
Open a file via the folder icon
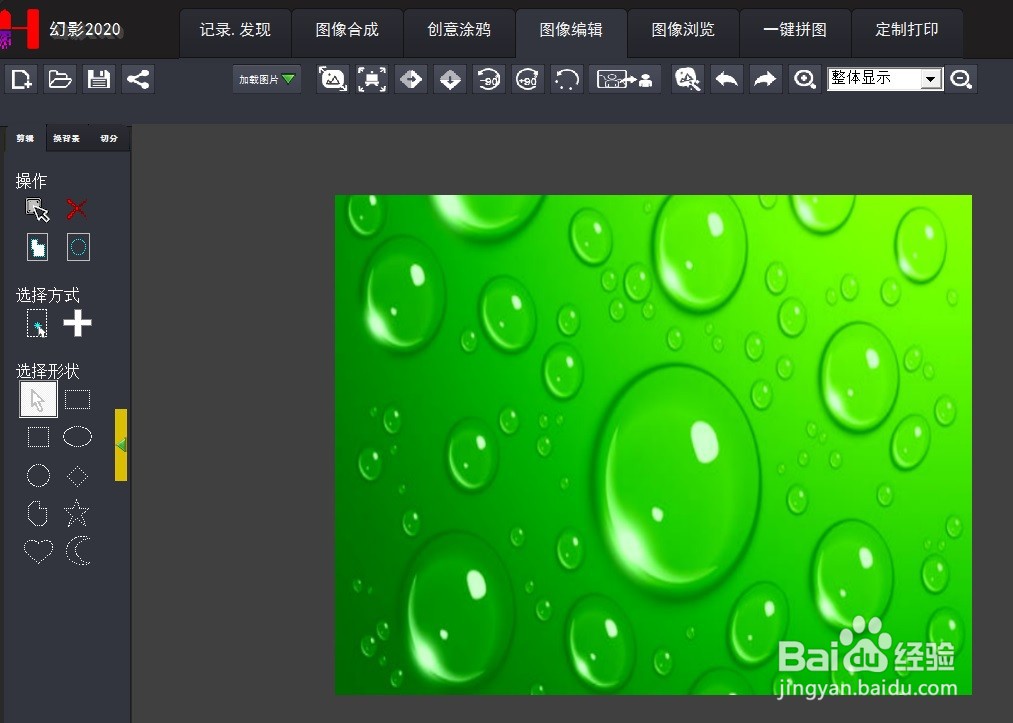tap(60, 79)
